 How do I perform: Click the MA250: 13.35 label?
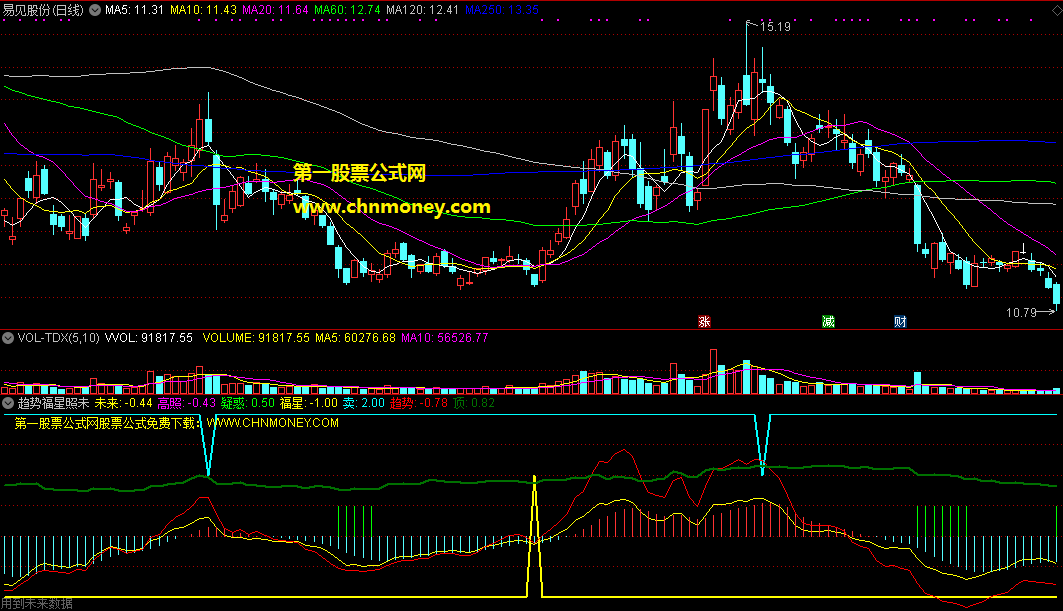tap(502, 10)
